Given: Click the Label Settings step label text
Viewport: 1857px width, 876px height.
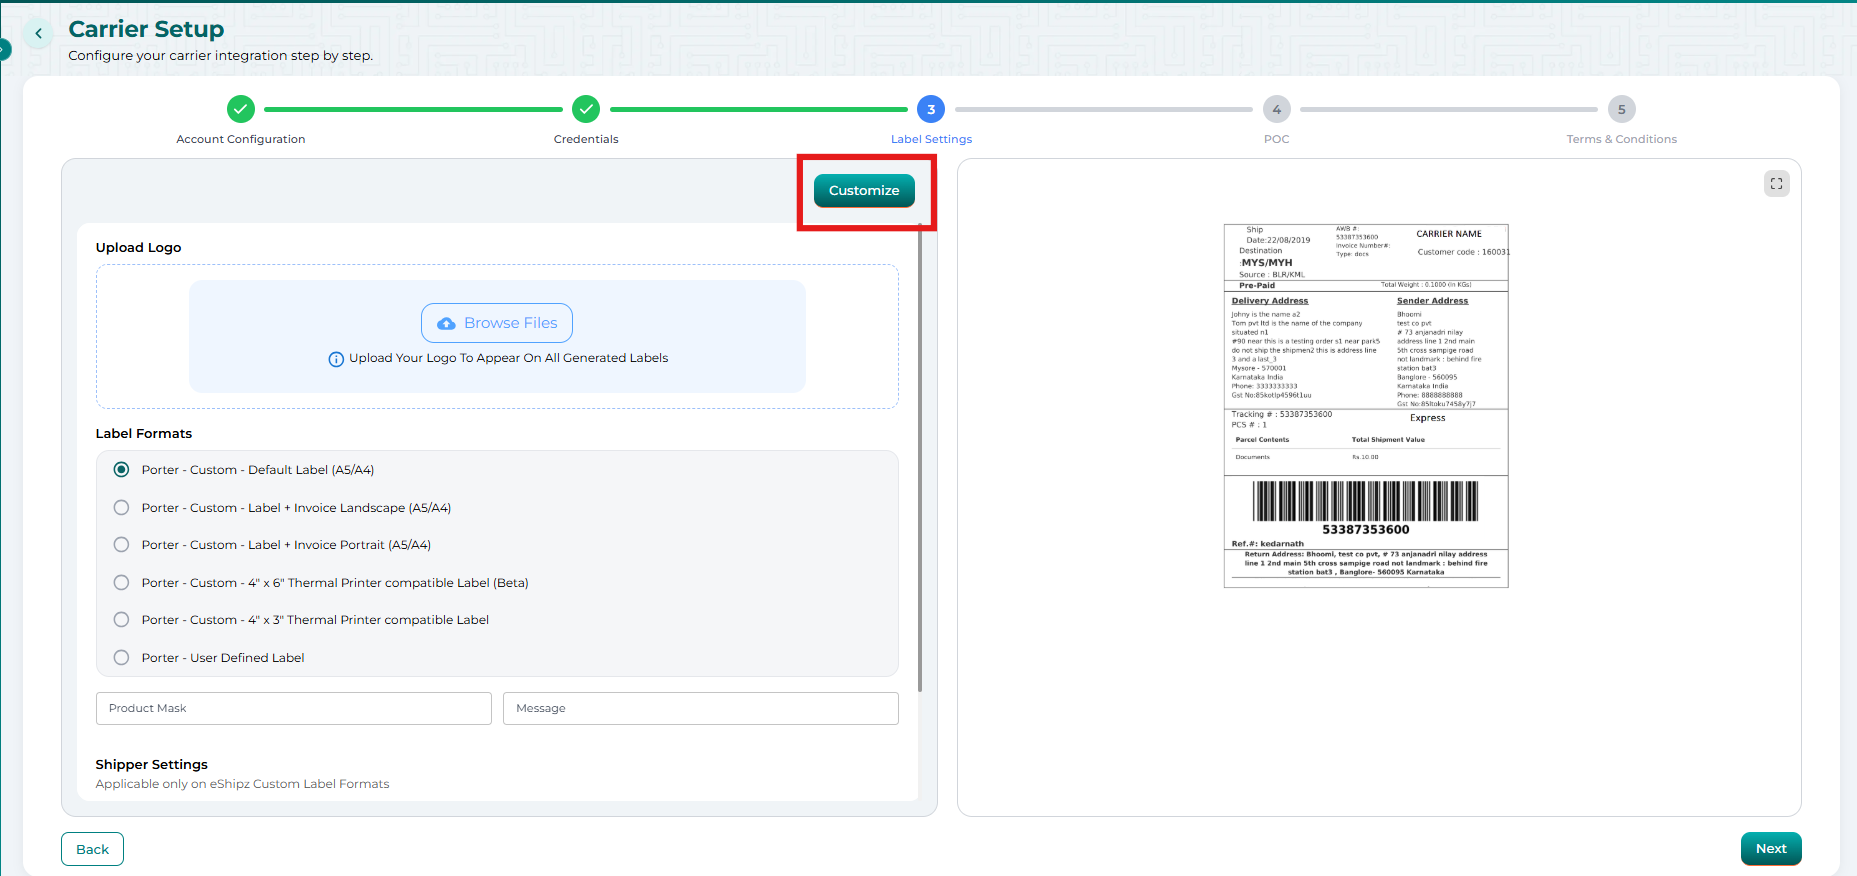Looking at the screenshot, I should pyautogui.click(x=931, y=139).
